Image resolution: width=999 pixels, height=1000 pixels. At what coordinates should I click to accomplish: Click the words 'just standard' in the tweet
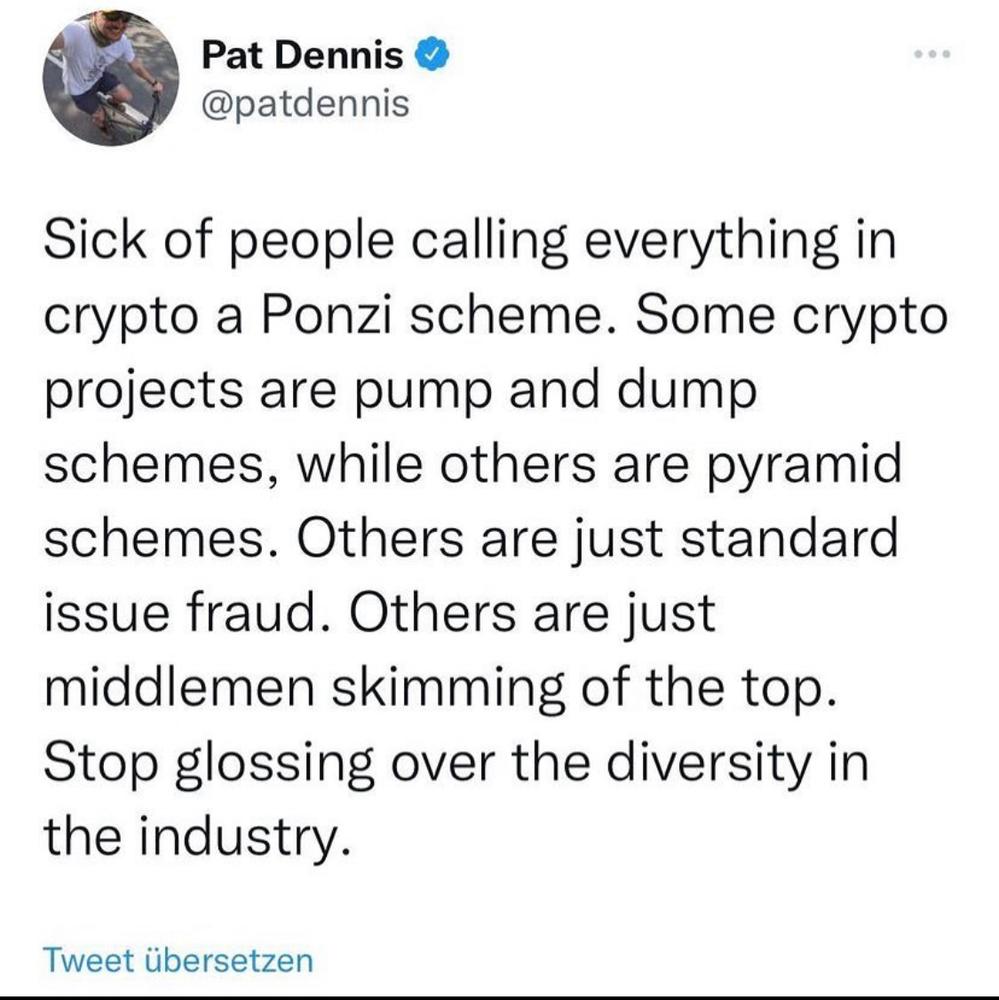coord(736,538)
